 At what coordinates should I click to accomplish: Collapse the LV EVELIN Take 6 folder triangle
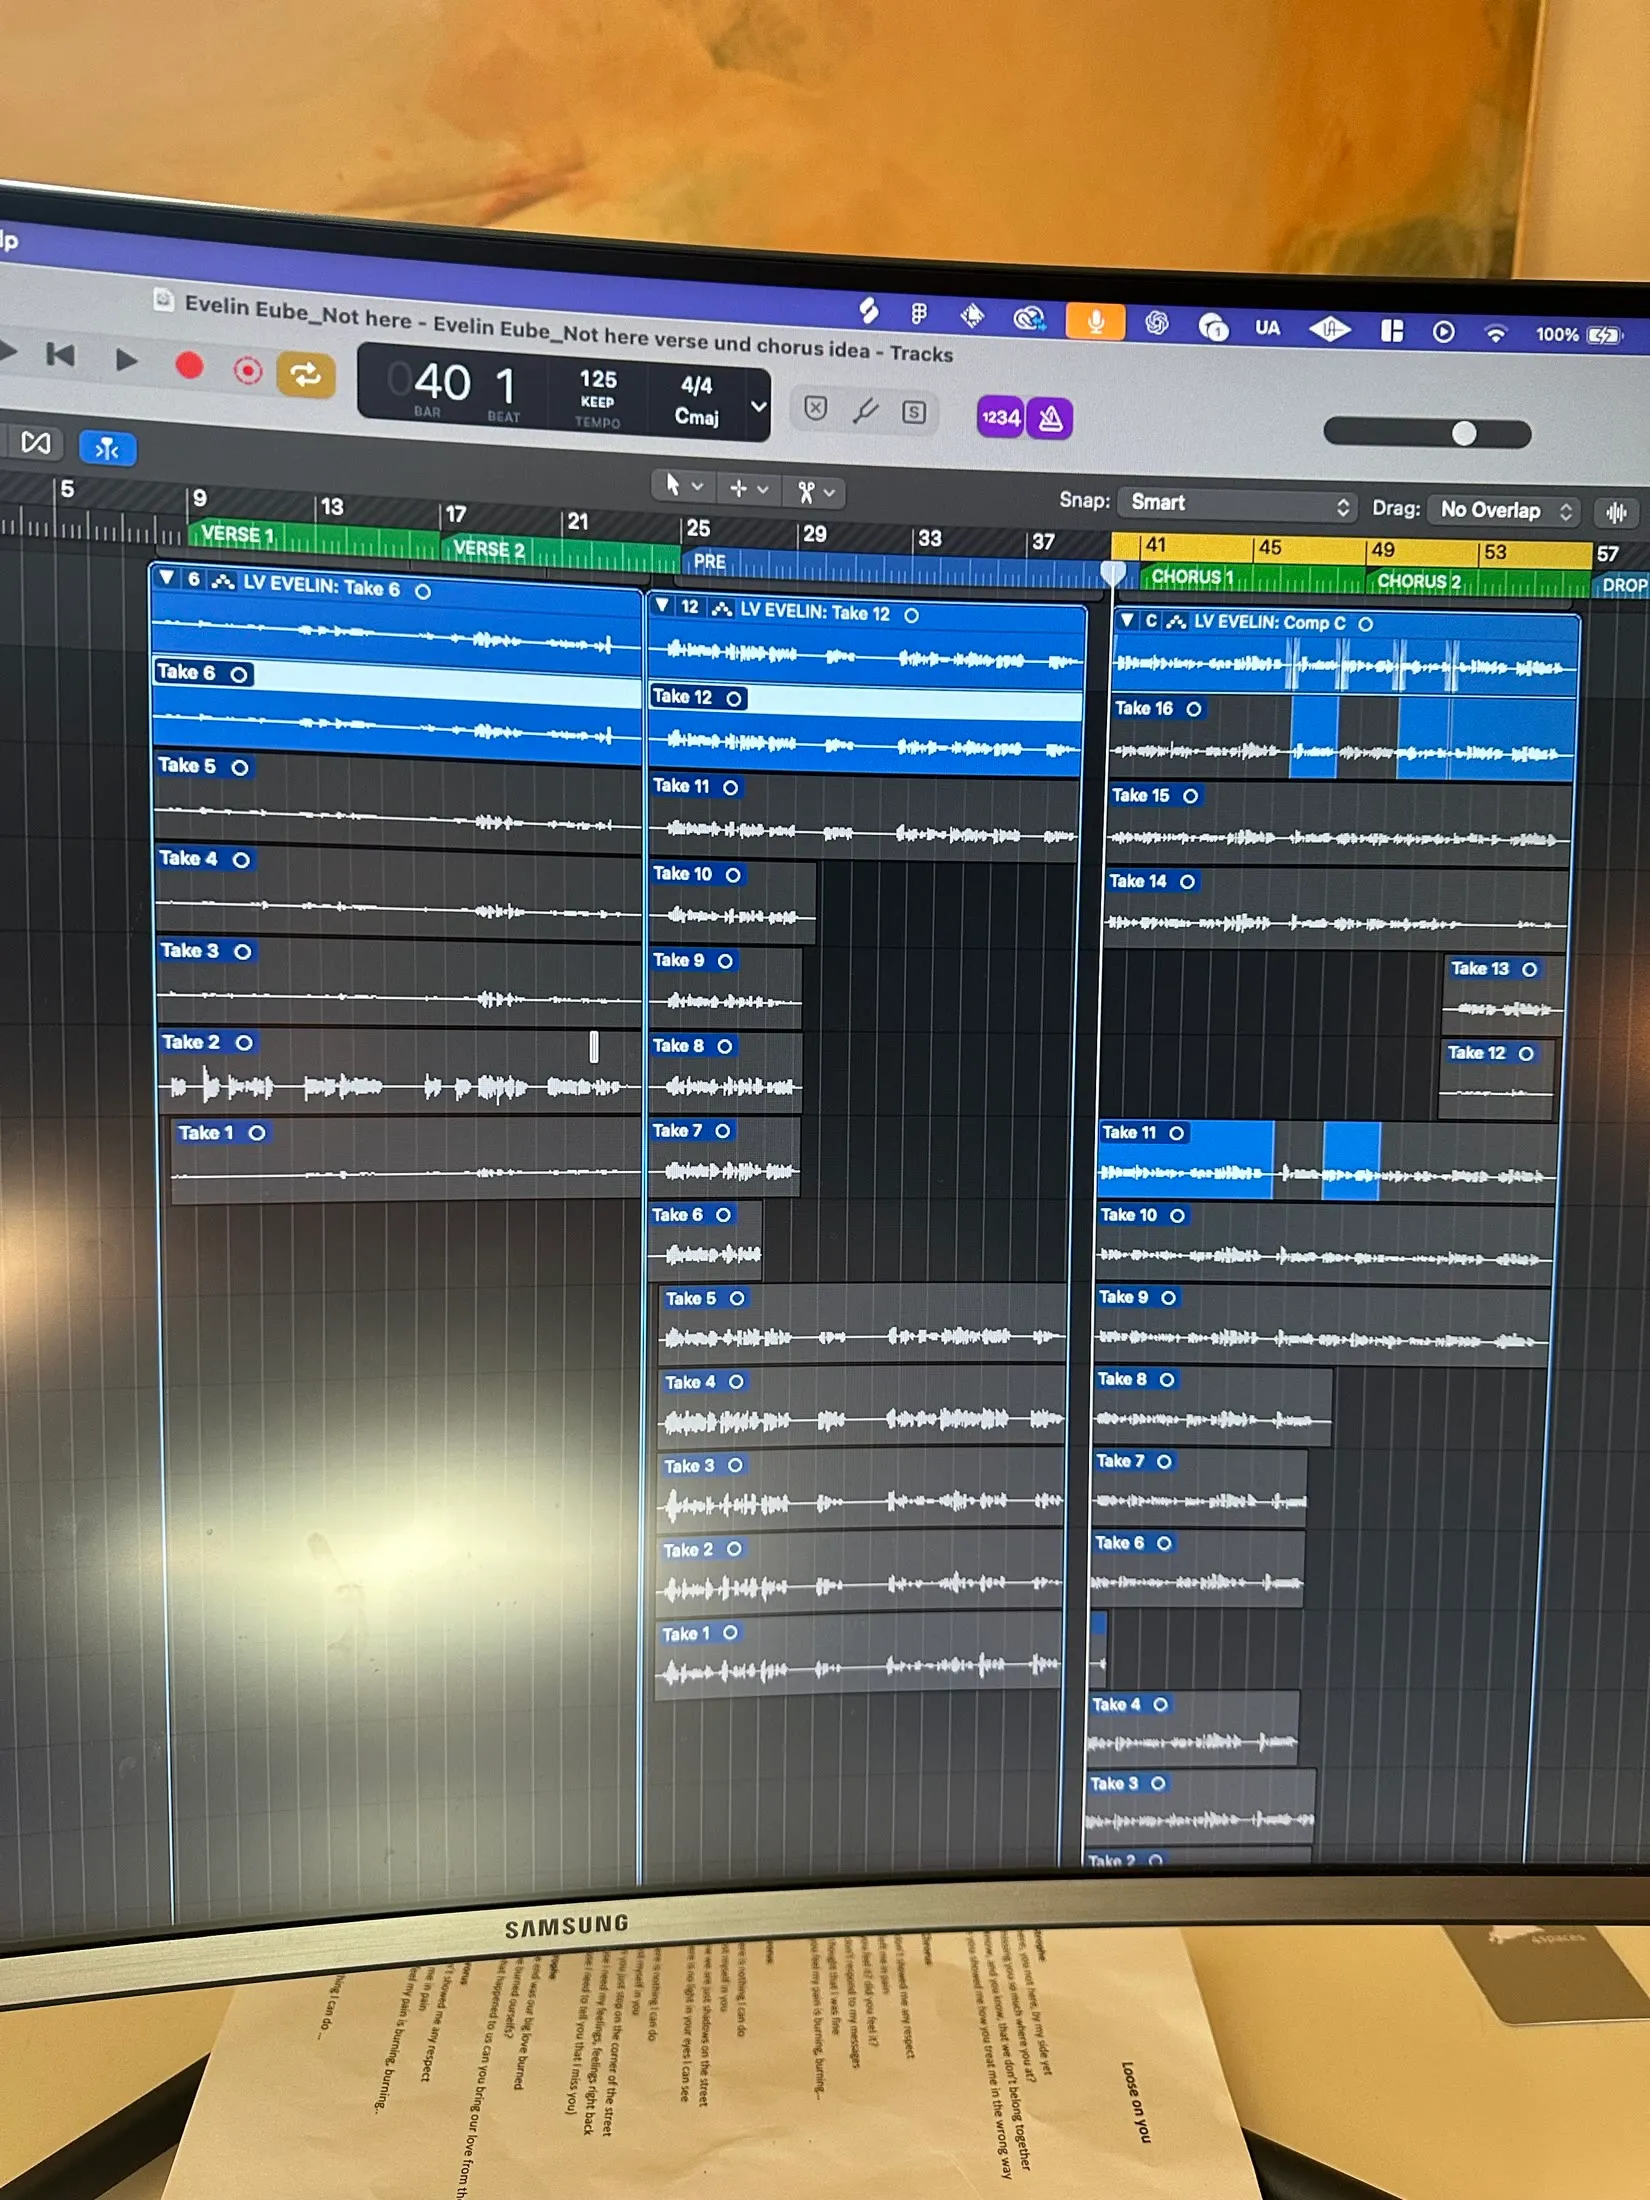click(167, 578)
